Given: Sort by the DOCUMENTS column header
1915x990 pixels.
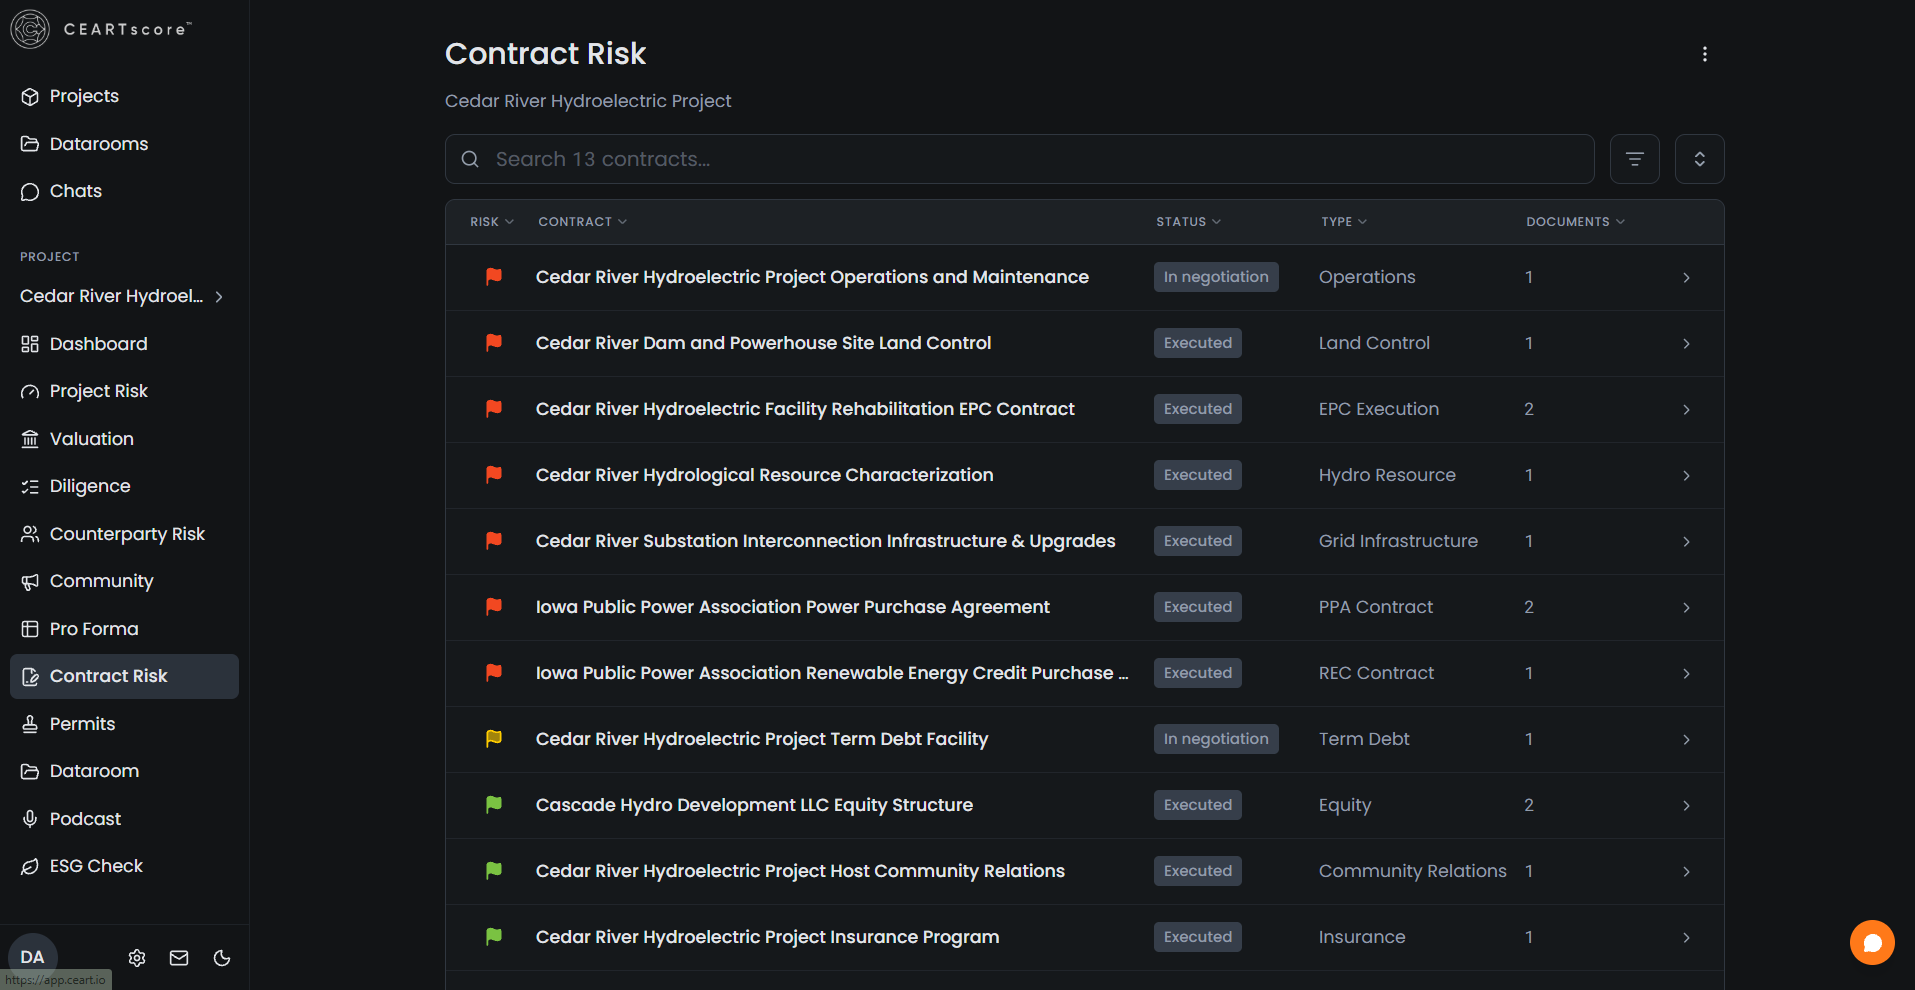Looking at the screenshot, I should pyautogui.click(x=1576, y=222).
